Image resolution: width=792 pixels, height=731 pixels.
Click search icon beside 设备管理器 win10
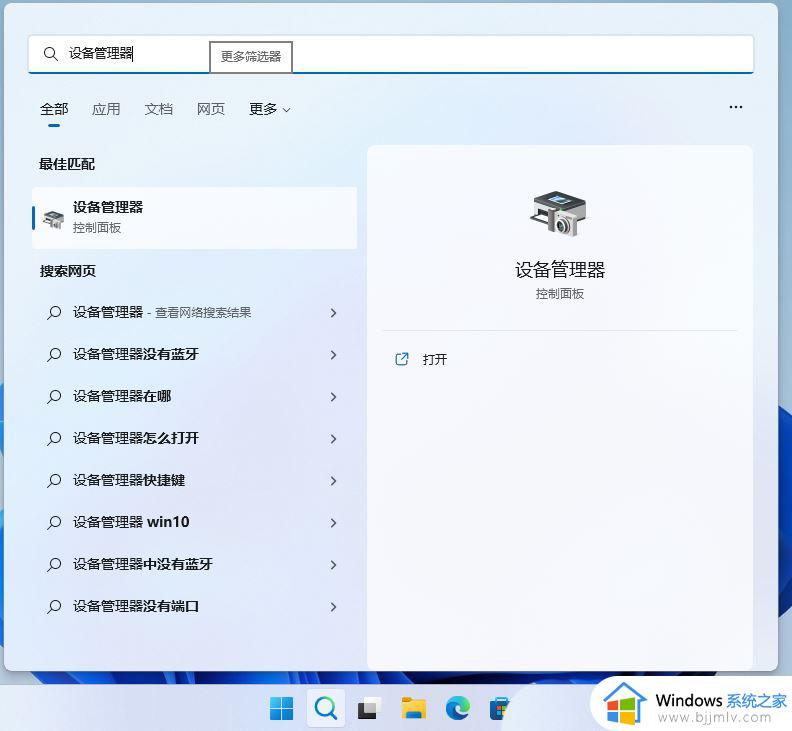pos(54,523)
